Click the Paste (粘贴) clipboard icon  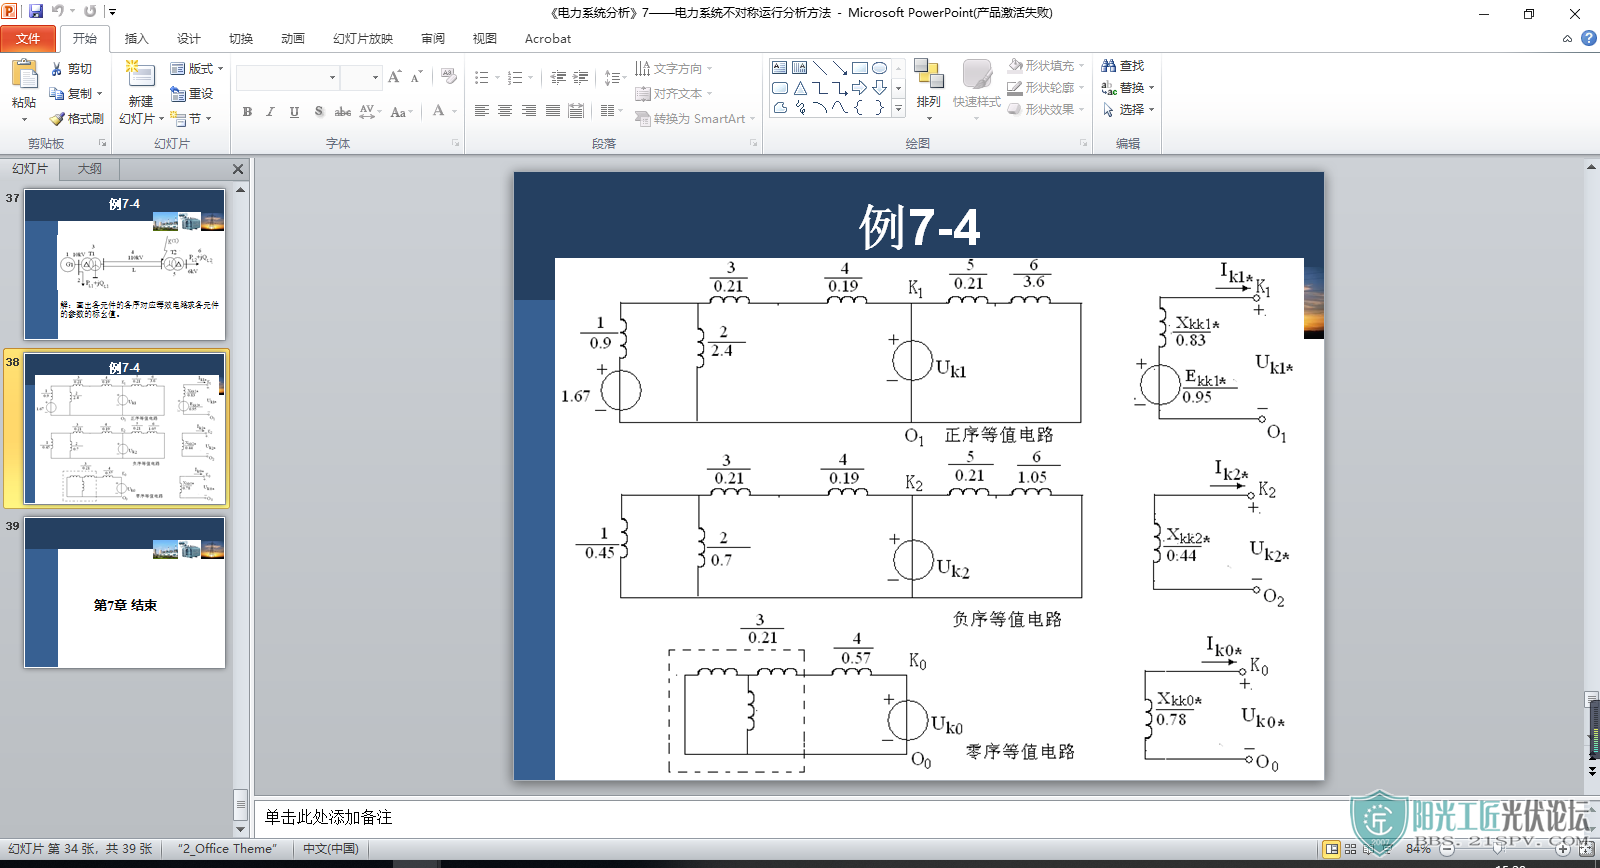point(24,75)
